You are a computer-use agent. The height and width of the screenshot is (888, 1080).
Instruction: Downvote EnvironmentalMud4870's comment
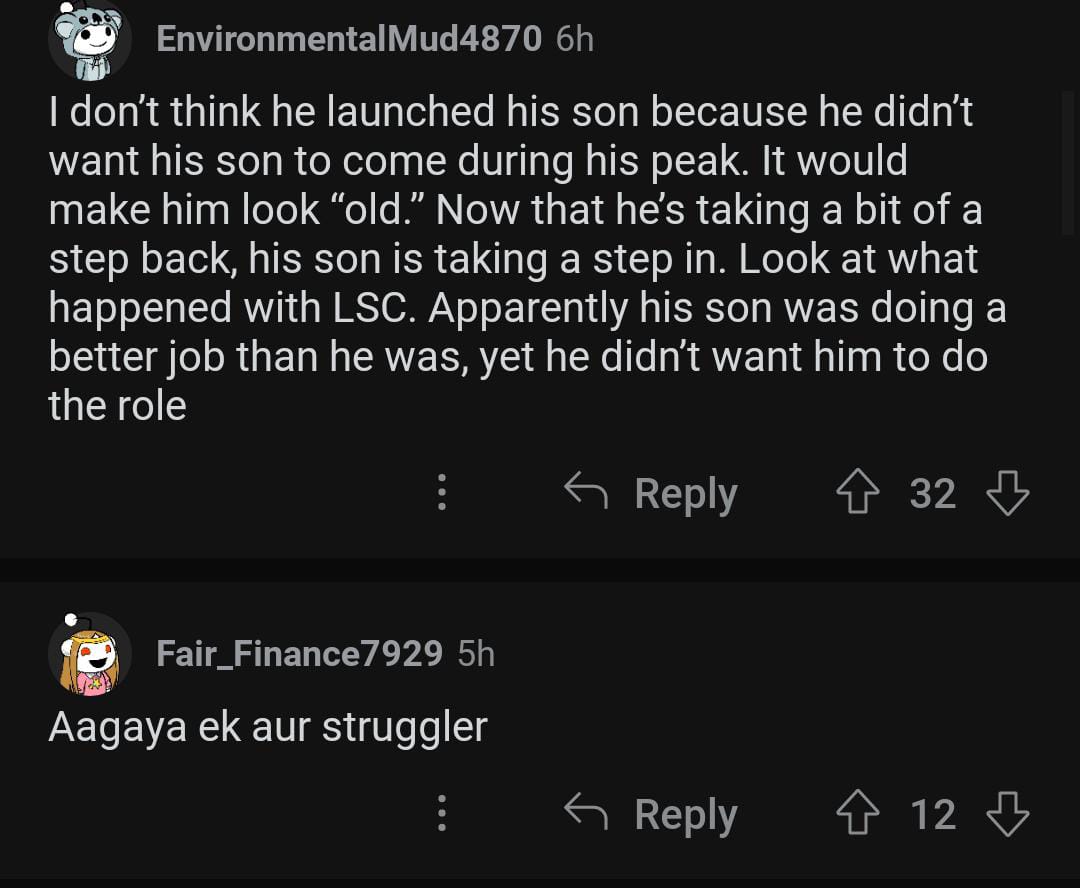[1007, 494]
